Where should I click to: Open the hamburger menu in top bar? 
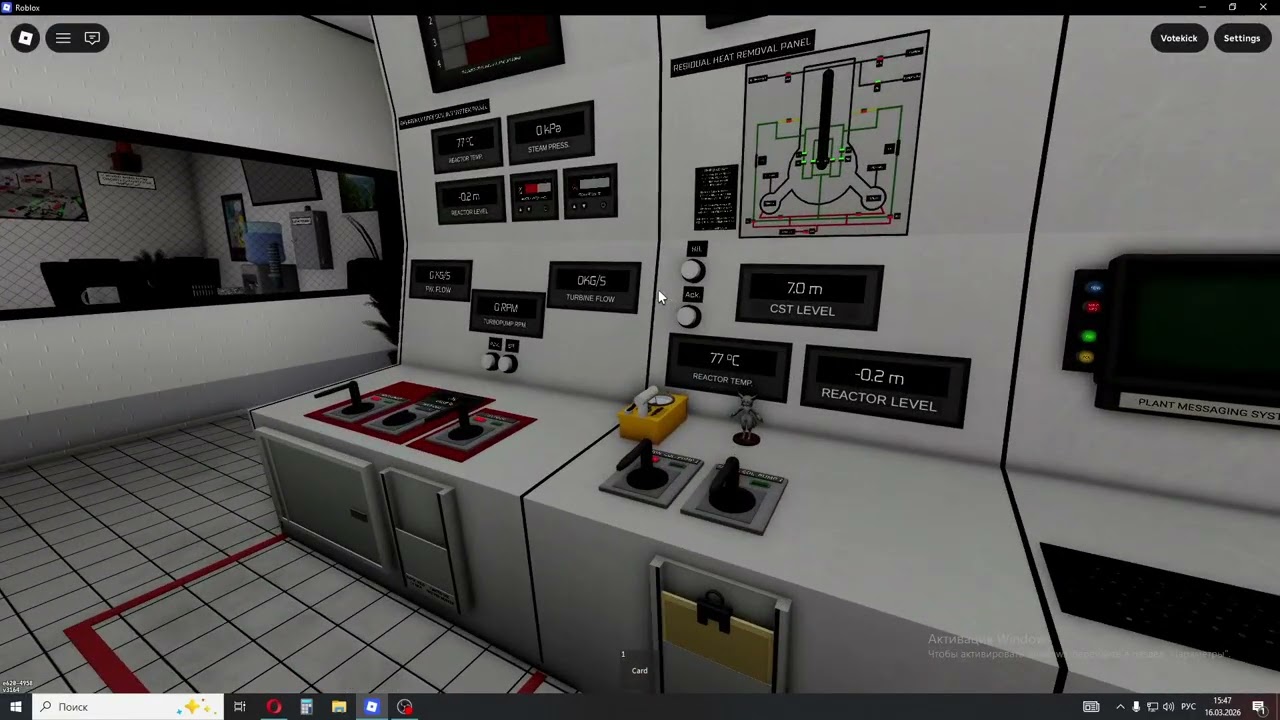tap(63, 38)
